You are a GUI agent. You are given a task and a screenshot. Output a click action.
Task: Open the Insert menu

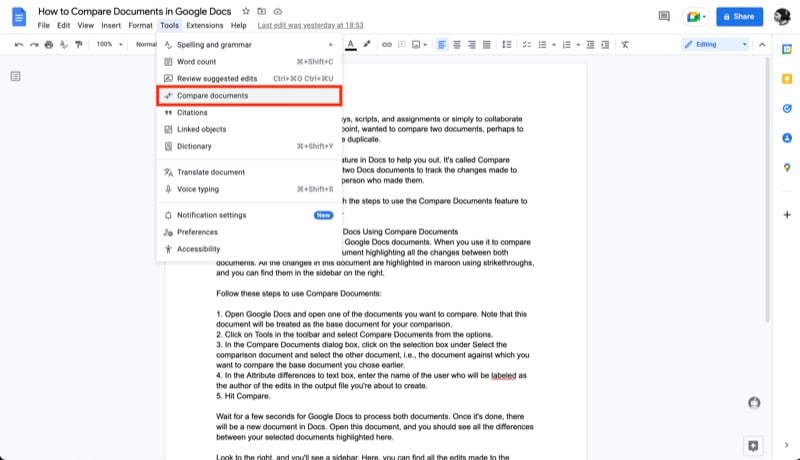click(111, 25)
